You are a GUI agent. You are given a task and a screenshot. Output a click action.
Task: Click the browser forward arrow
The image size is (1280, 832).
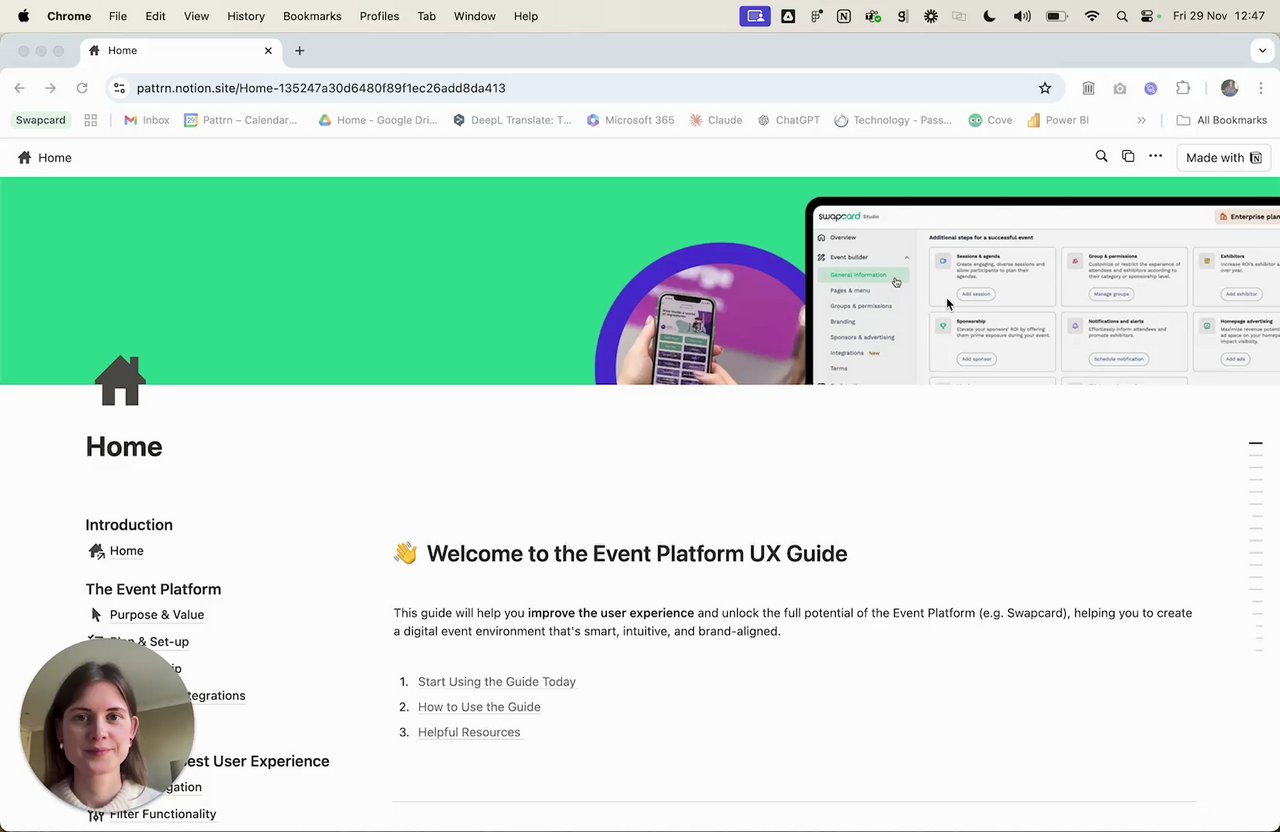[50, 88]
